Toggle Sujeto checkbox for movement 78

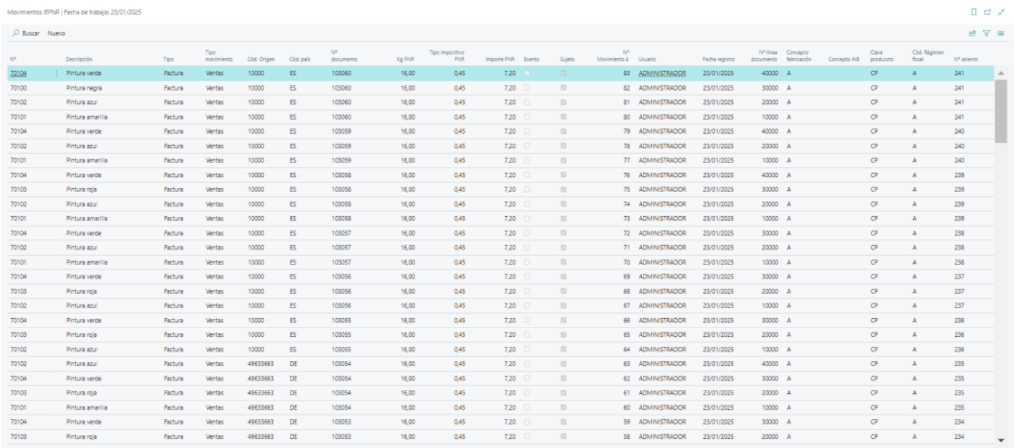pos(563,146)
